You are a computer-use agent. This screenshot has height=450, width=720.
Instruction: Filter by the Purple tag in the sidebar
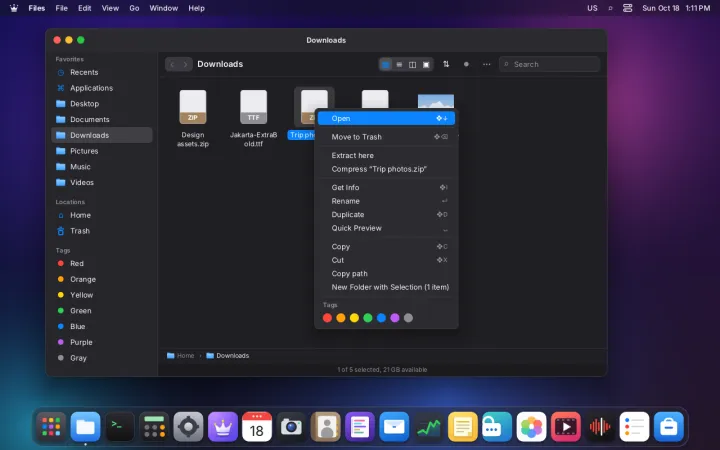point(102,342)
